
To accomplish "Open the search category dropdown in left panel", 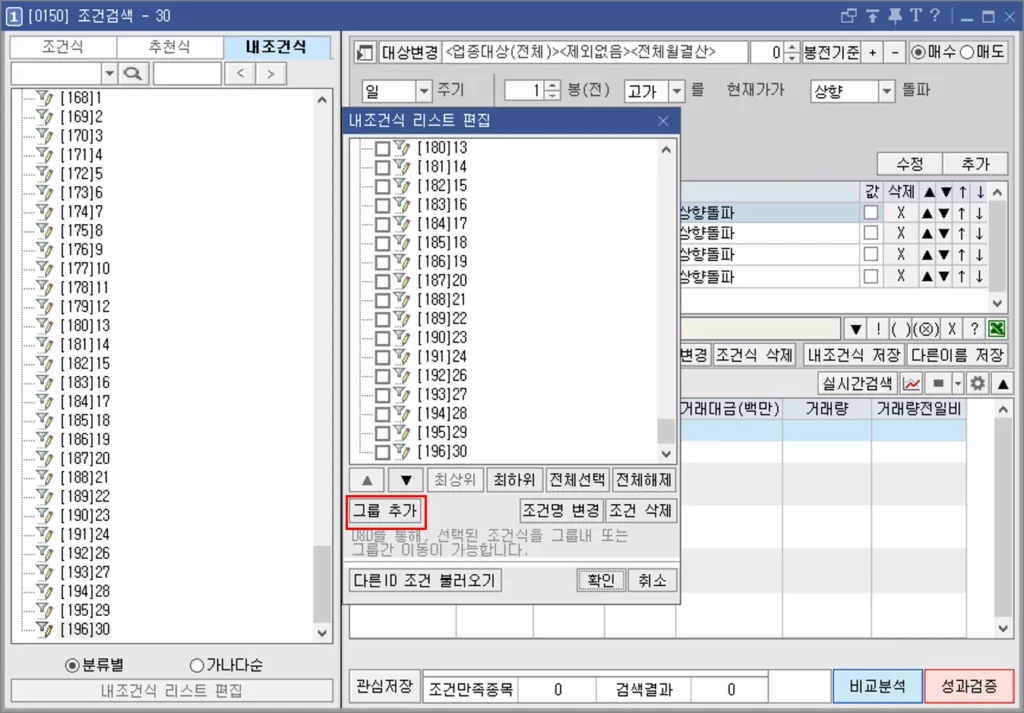I will coord(110,73).
